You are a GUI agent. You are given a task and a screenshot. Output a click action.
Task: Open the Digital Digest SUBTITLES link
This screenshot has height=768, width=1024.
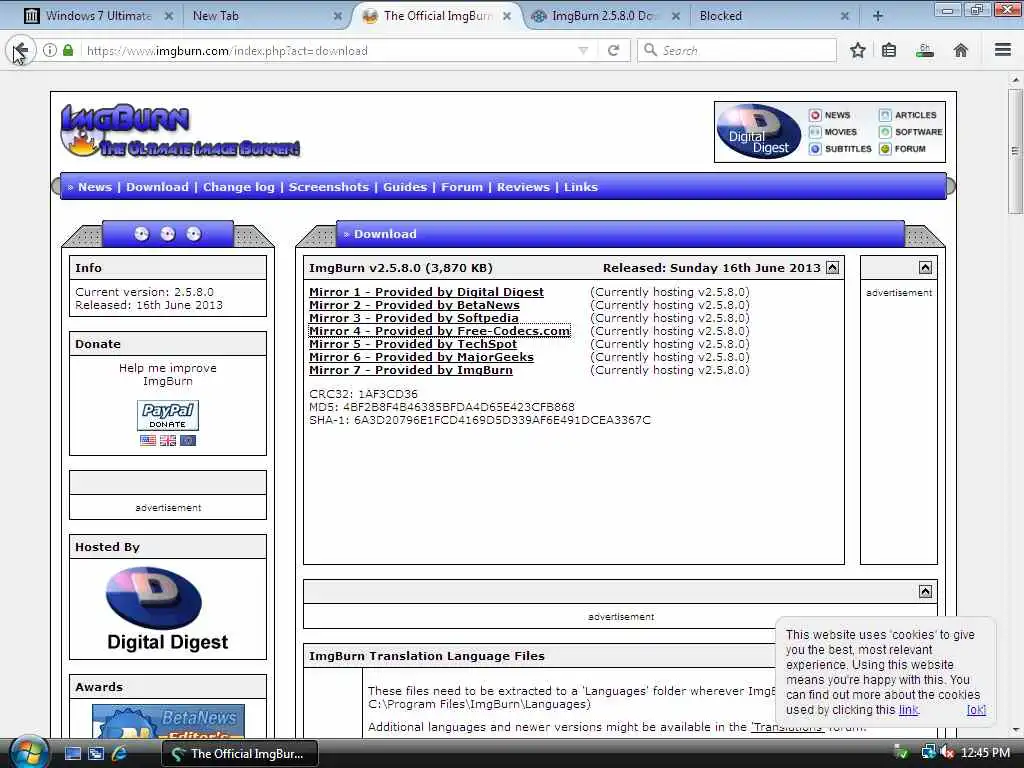(840, 149)
